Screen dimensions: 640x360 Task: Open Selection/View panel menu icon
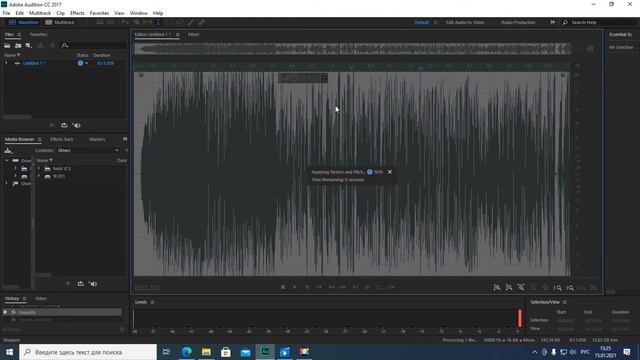[565, 302]
